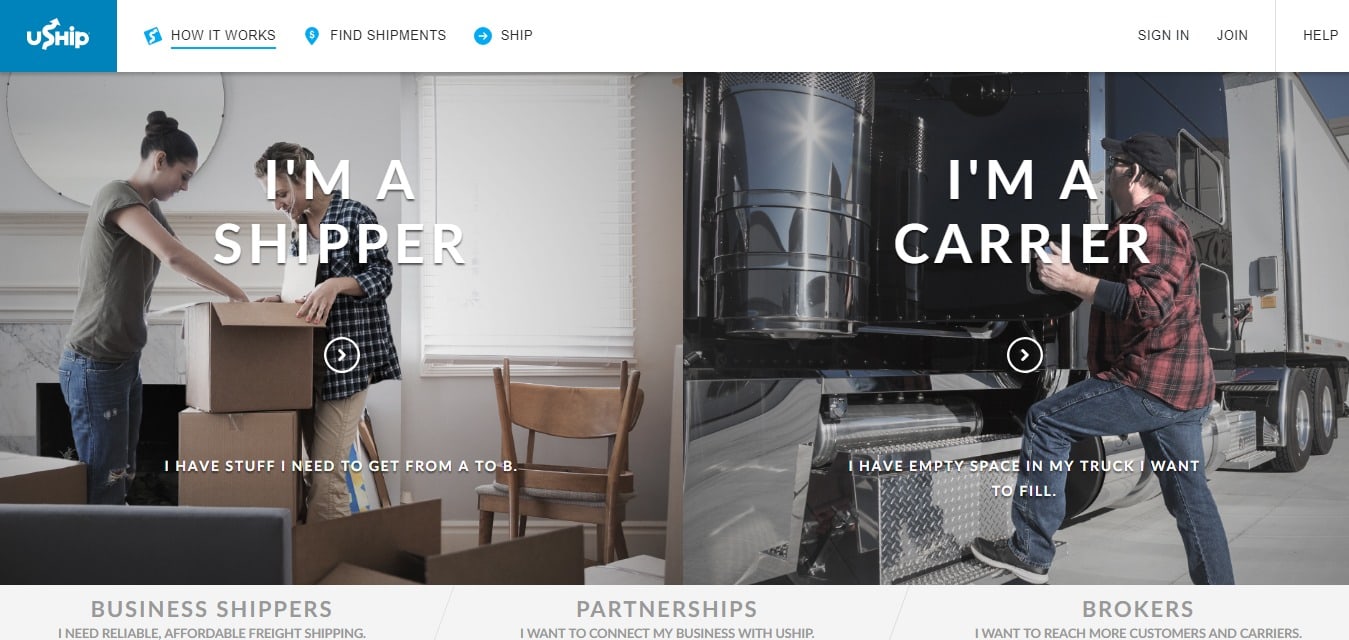Viewport: 1349px width, 640px height.
Task: Select the I'm a Shipper heading
Action: click(340, 212)
